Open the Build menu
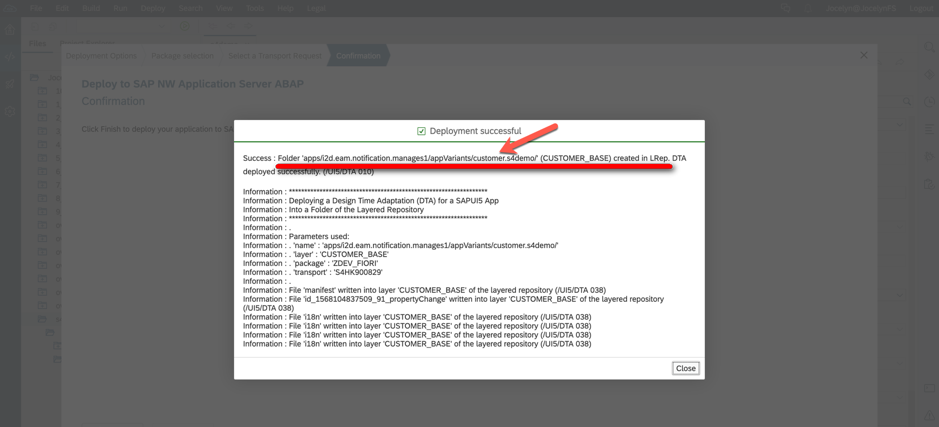This screenshot has height=427, width=939. (x=92, y=8)
